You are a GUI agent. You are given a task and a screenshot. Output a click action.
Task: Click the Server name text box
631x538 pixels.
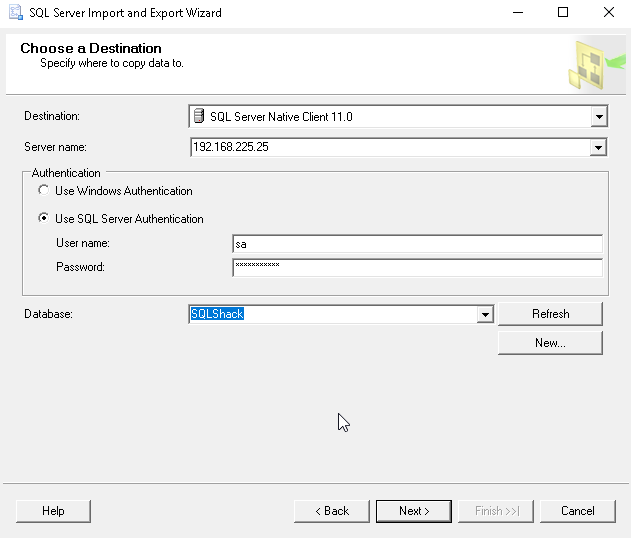(388, 147)
